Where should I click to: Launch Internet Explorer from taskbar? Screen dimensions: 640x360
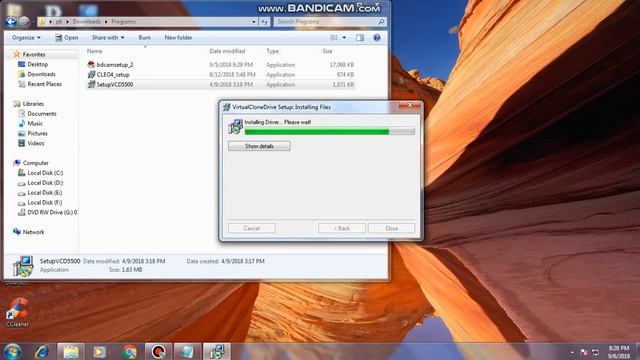(x=42, y=351)
